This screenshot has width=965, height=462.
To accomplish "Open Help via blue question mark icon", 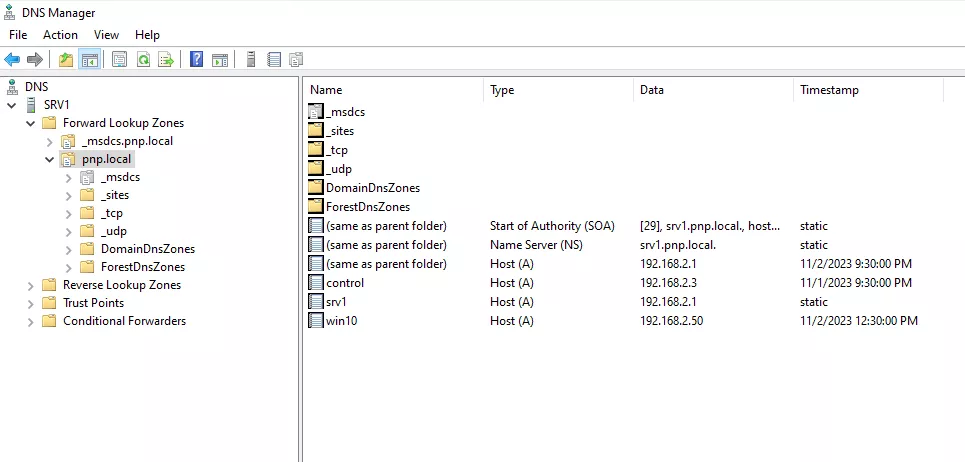I will [x=196, y=60].
